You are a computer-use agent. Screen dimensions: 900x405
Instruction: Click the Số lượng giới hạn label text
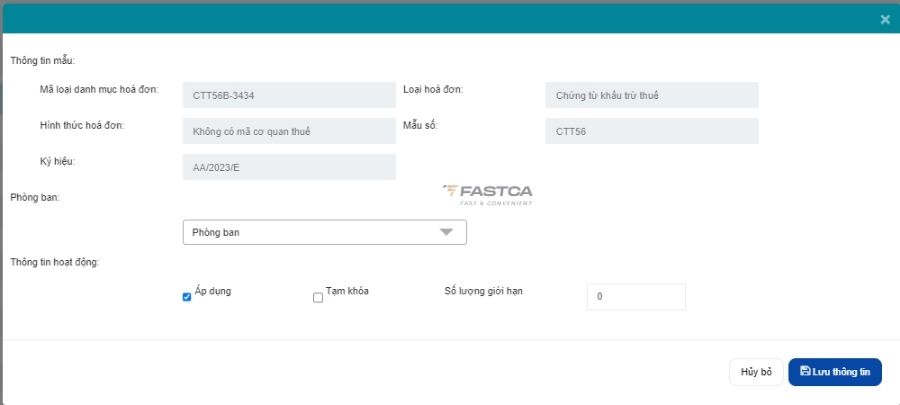484,291
